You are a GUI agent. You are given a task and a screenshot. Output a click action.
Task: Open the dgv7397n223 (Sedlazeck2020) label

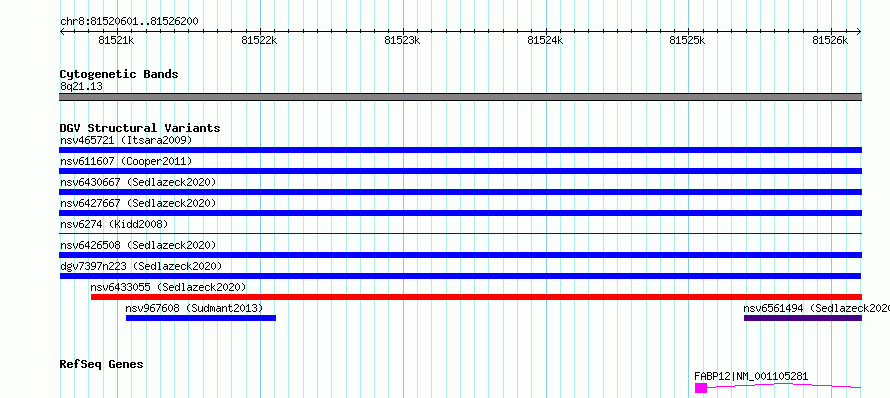click(x=141, y=266)
